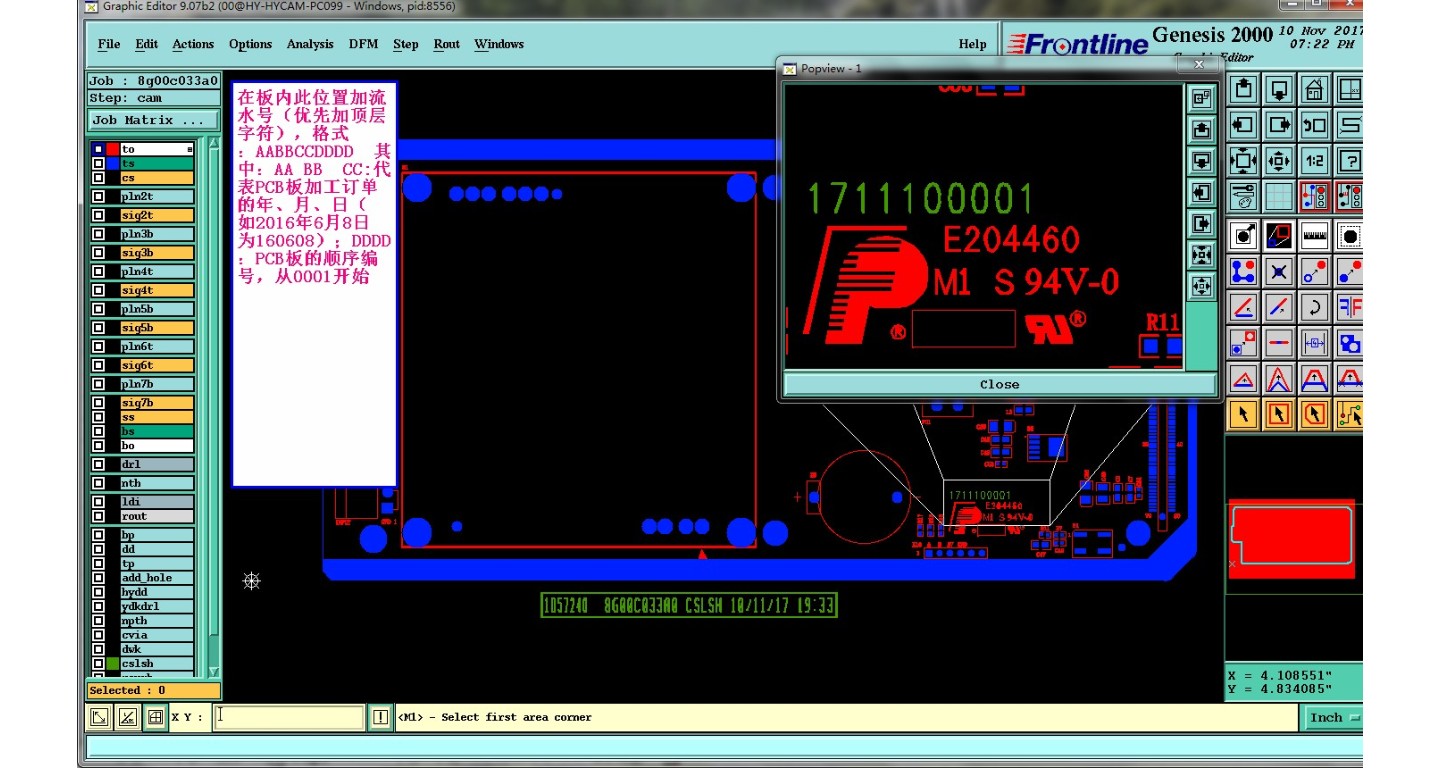Viewport: 1440px width, 768px height.
Task: Click the layer list vertical scrollbar
Action: pos(213,407)
